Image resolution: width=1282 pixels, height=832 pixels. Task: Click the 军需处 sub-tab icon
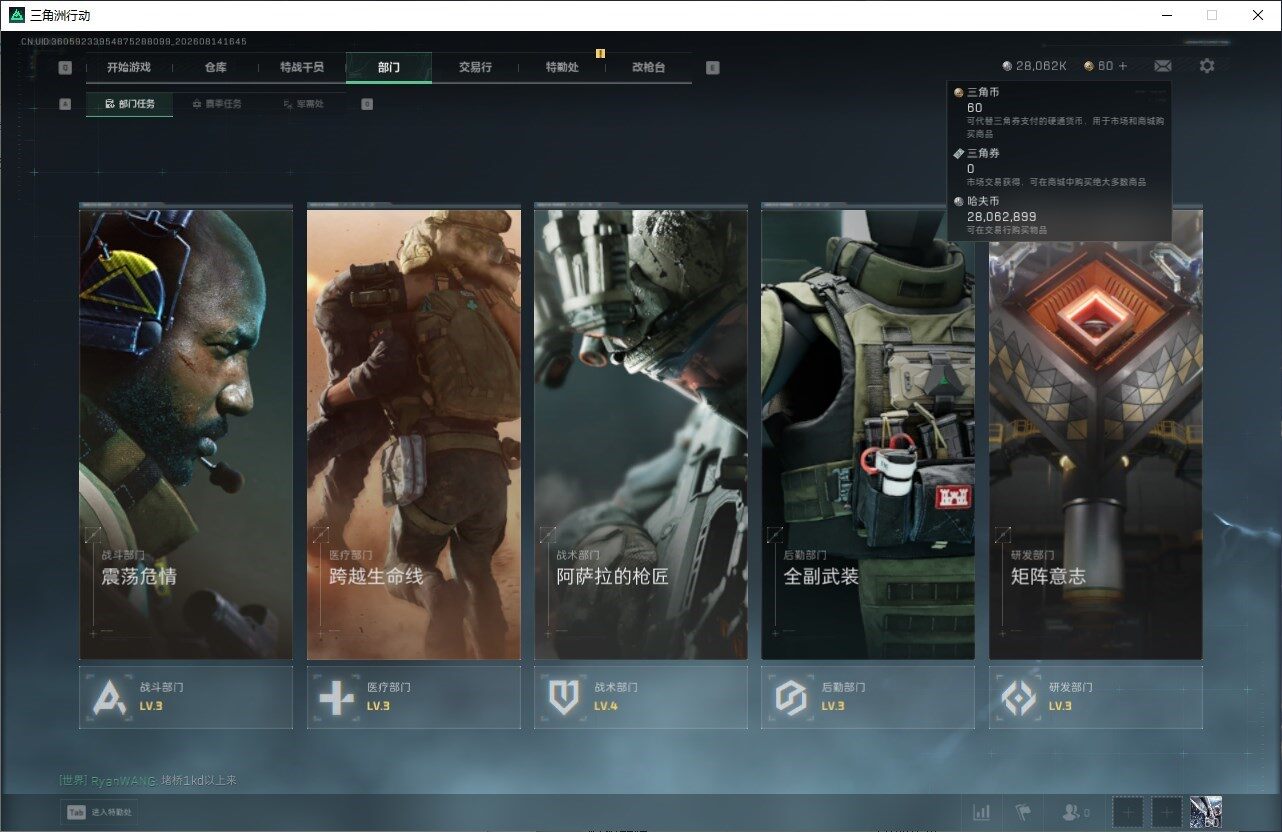click(288, 104)
